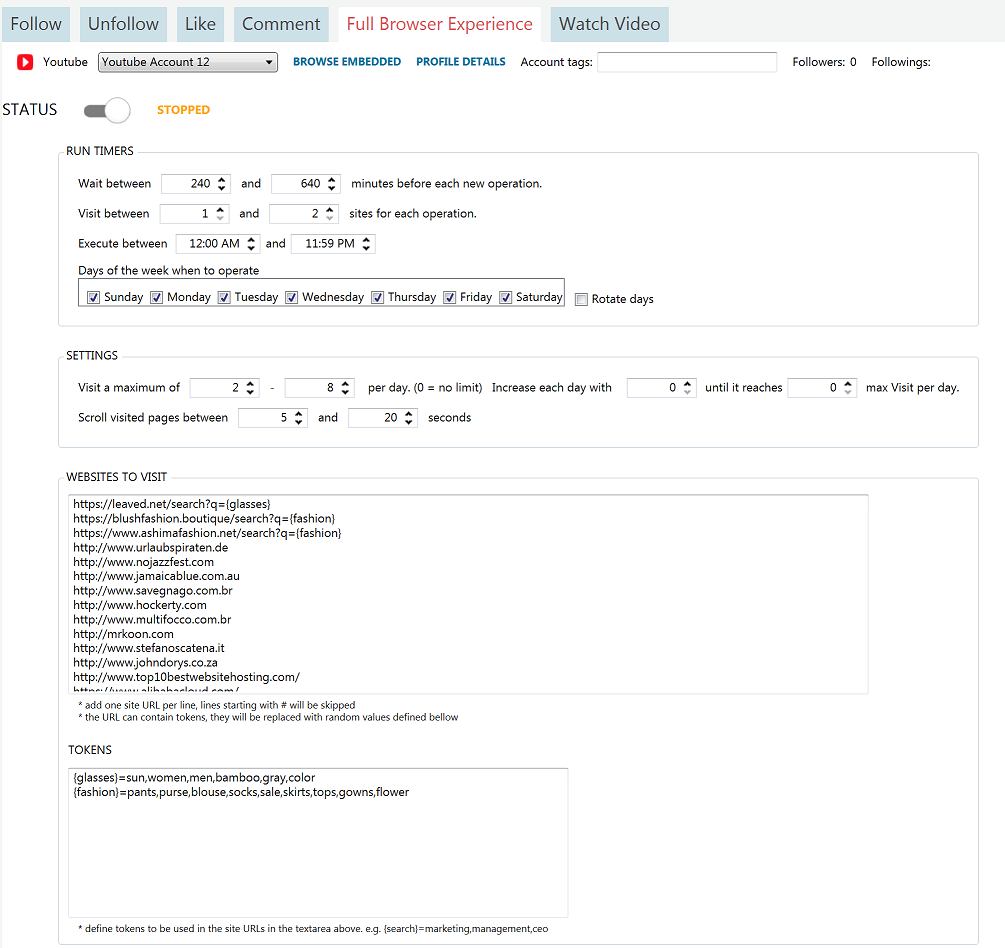Click the BROWSE EMBEDDED link
Screen dimensions: 1005x948
(x=347, y=62)
